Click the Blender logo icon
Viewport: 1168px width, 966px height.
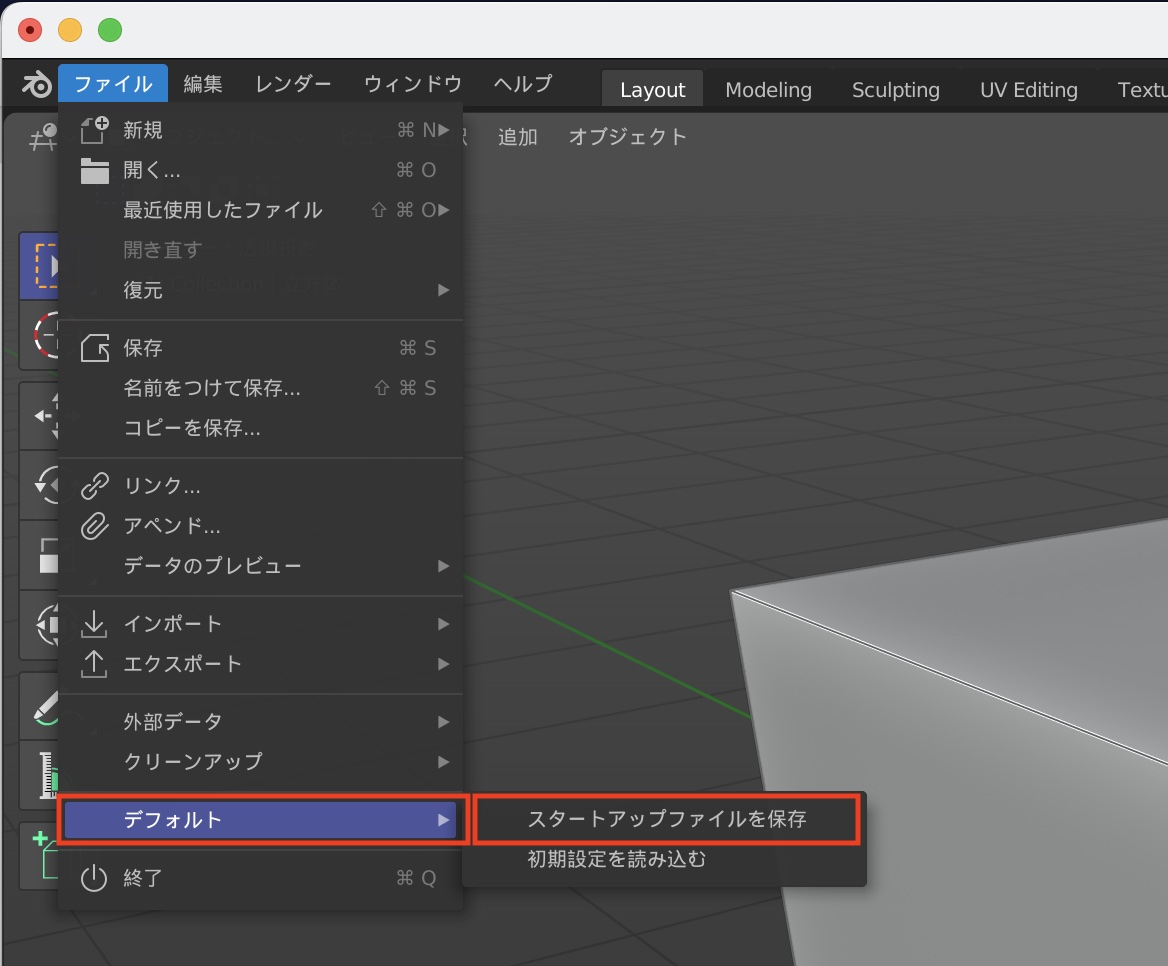coord(37,85)
